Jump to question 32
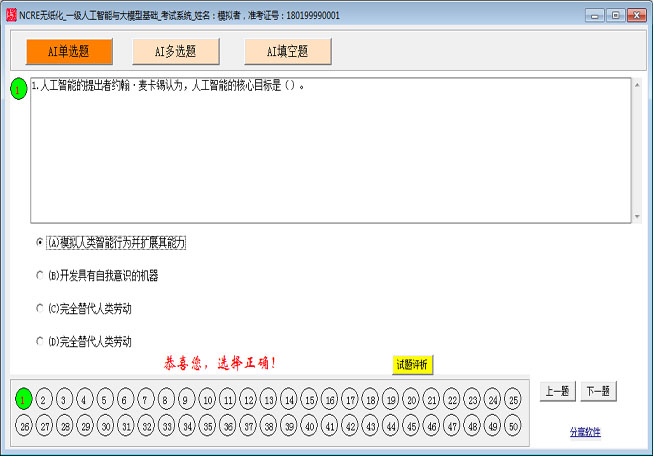The image size is (653, 456). pos(146,426)
